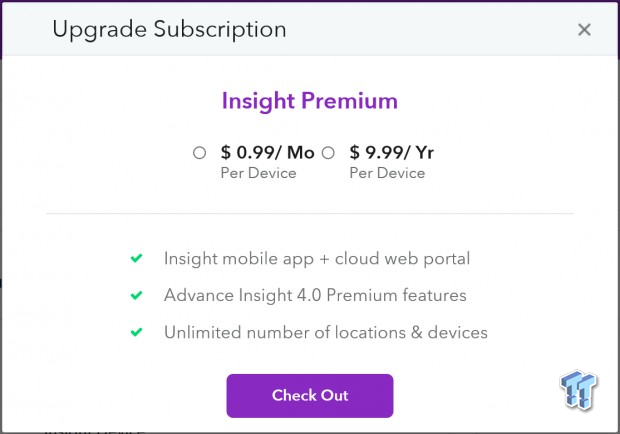The width and height of the screenshot is (620, 434).
Task: Click the $ 9.99/ Yr price label
Action: (391, 153)
